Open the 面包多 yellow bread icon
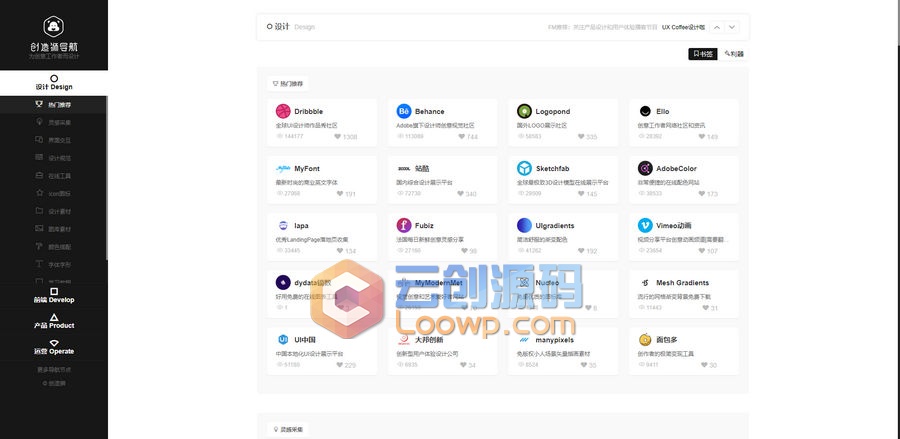Viewport: 900px width, 439px height. point(645,340)
